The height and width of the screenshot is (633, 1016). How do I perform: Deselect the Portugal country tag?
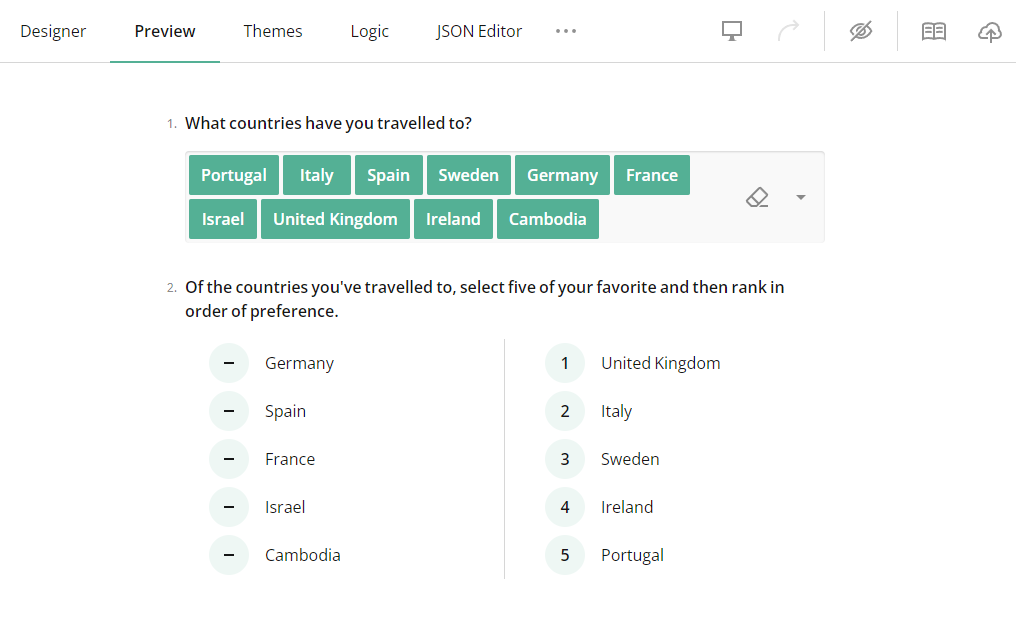(233, 174)
